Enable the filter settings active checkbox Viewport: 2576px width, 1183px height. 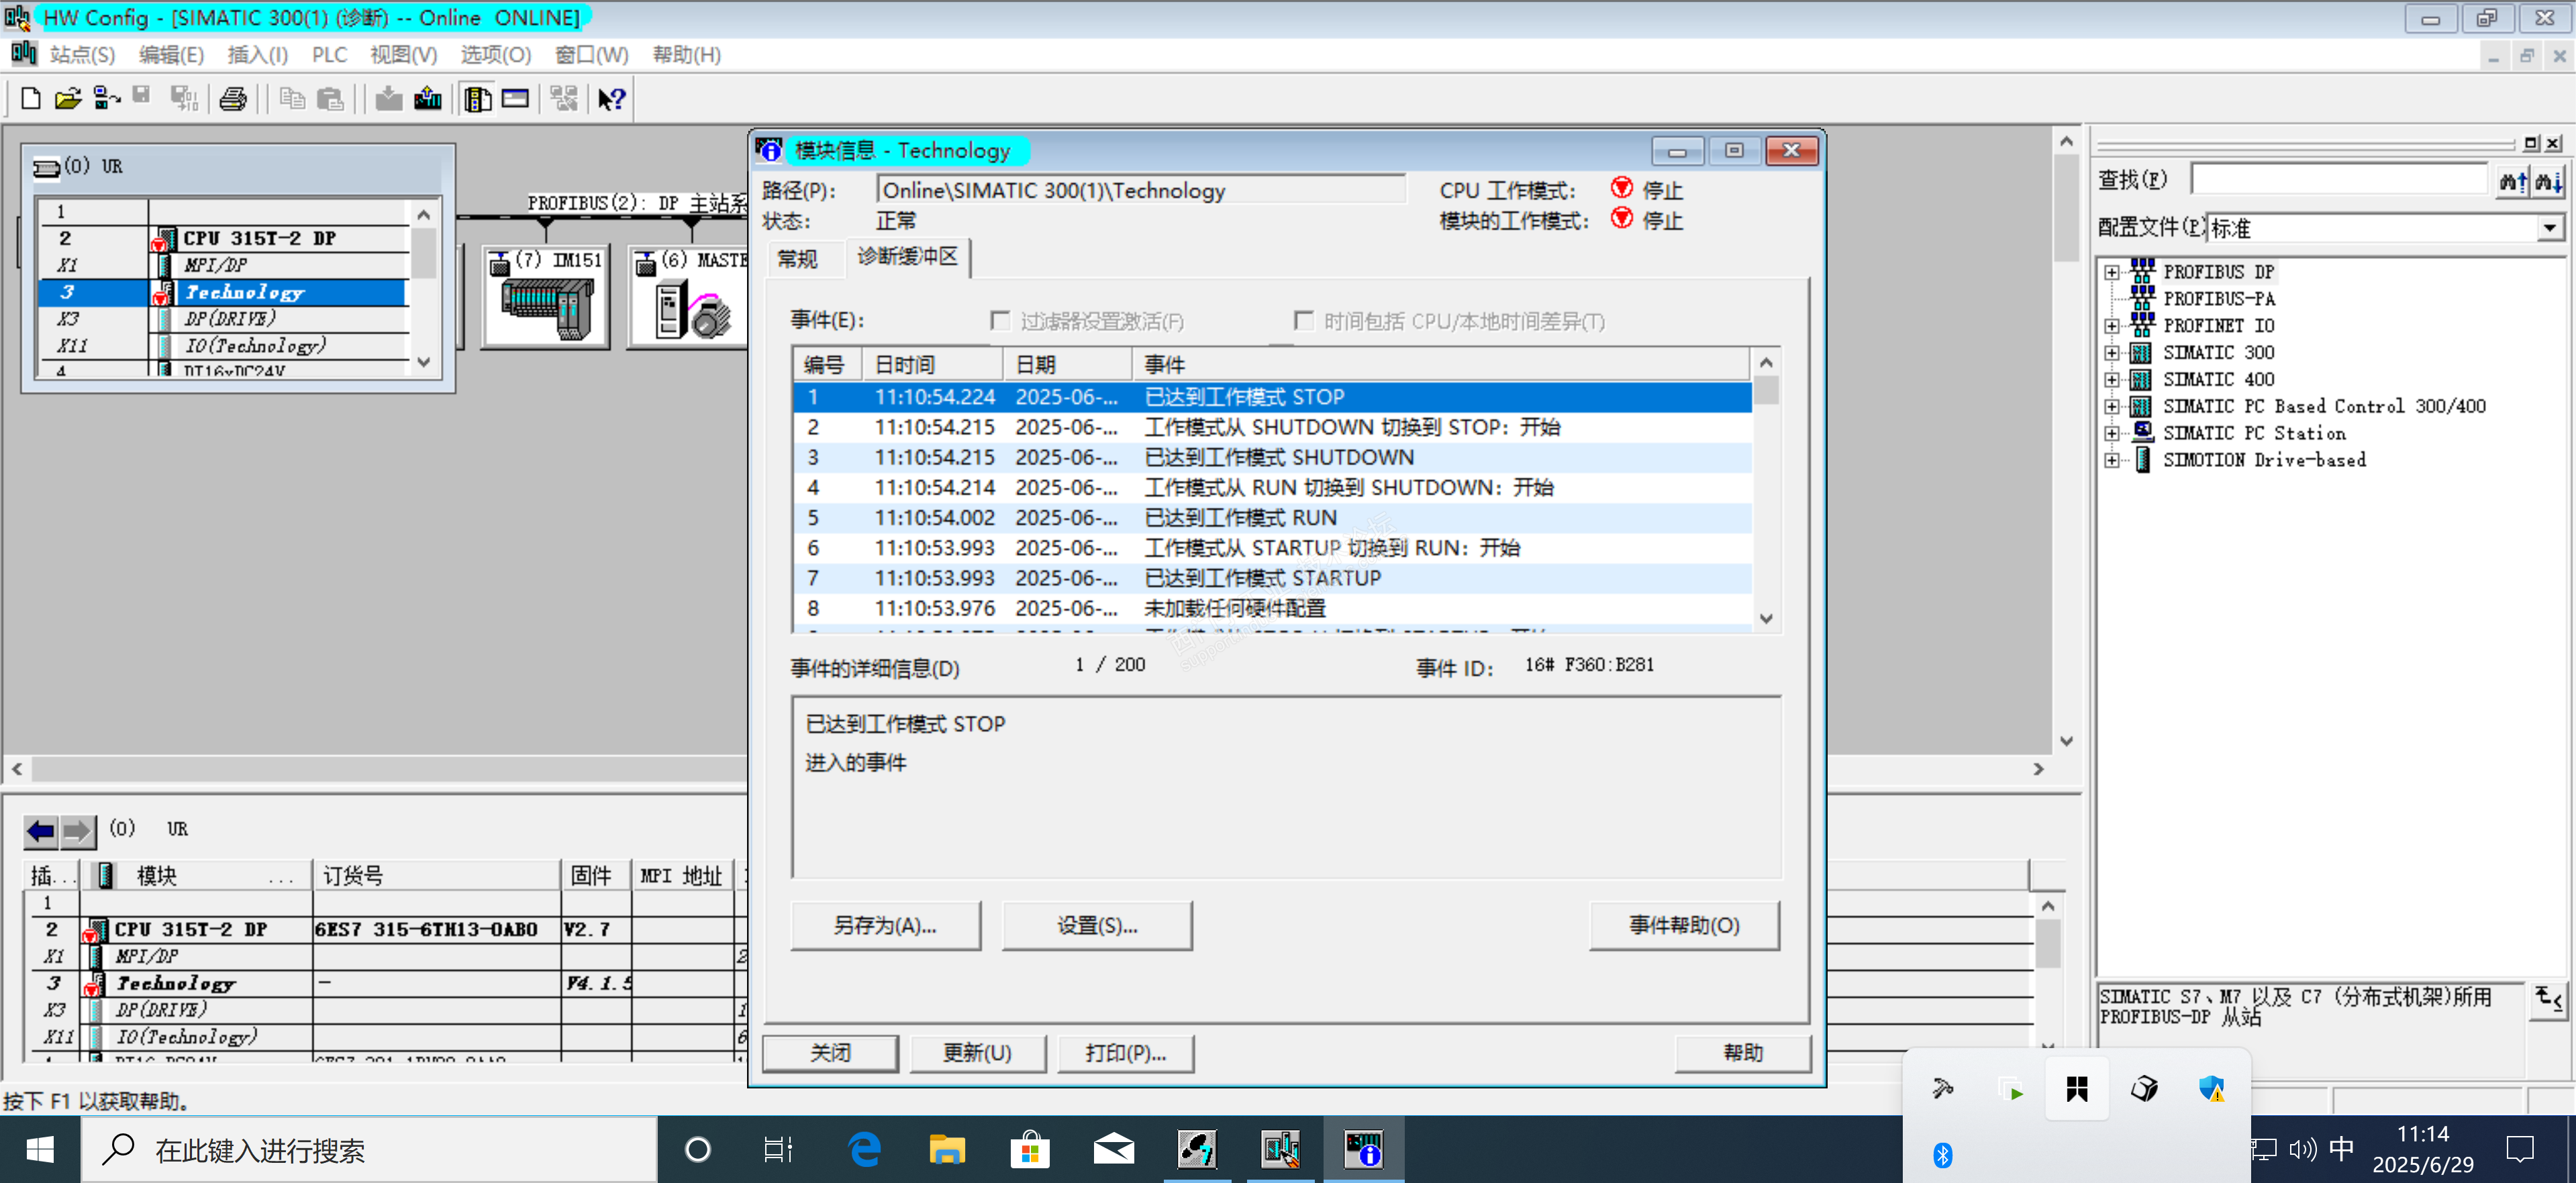1000,320
